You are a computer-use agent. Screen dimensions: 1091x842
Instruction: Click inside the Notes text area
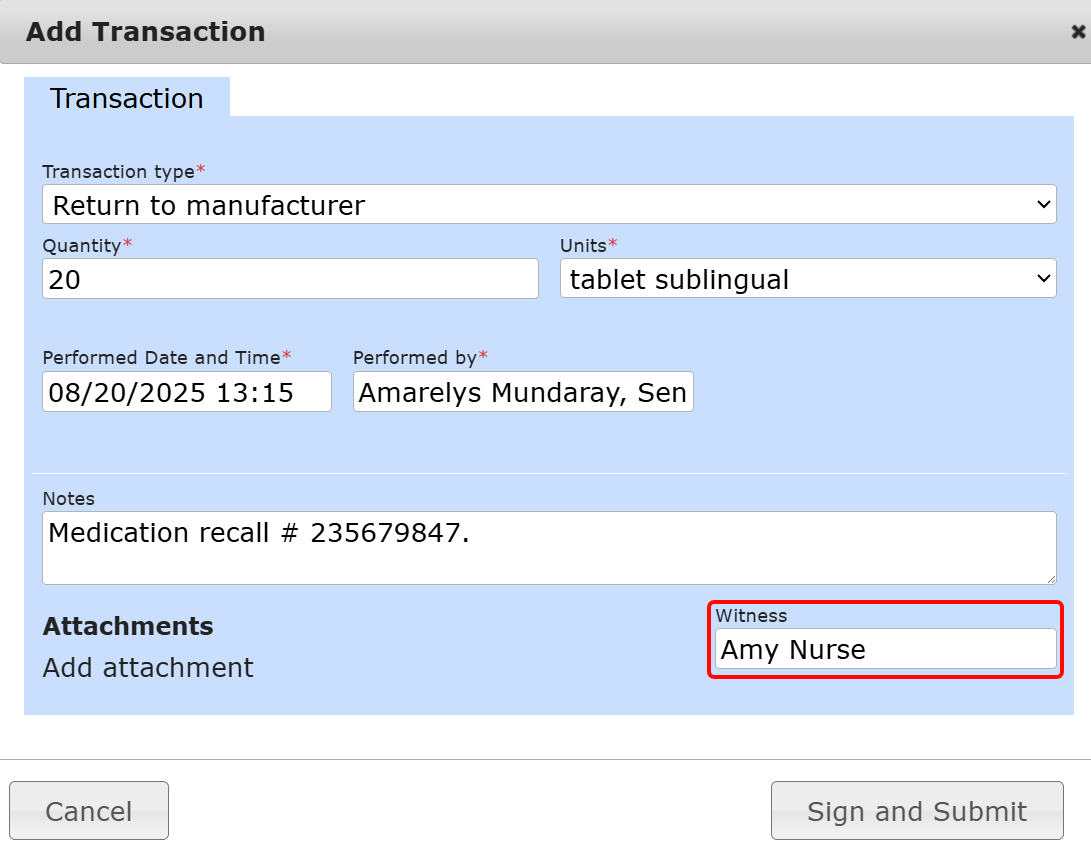[548, 547]
